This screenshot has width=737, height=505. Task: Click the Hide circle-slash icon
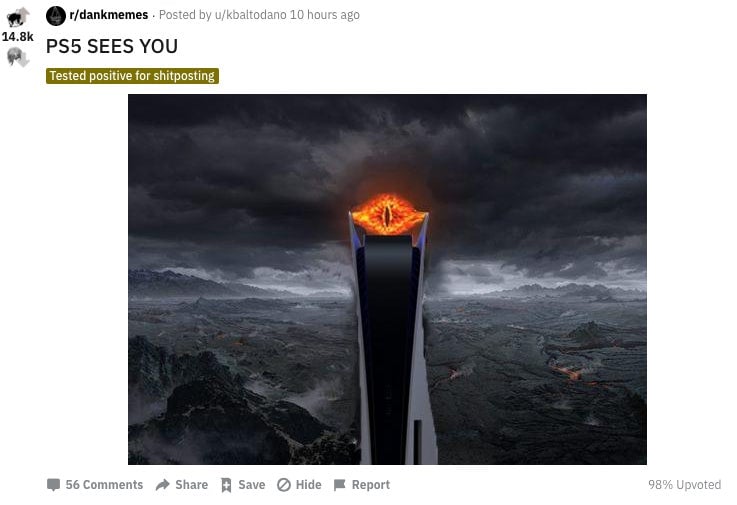284,485
